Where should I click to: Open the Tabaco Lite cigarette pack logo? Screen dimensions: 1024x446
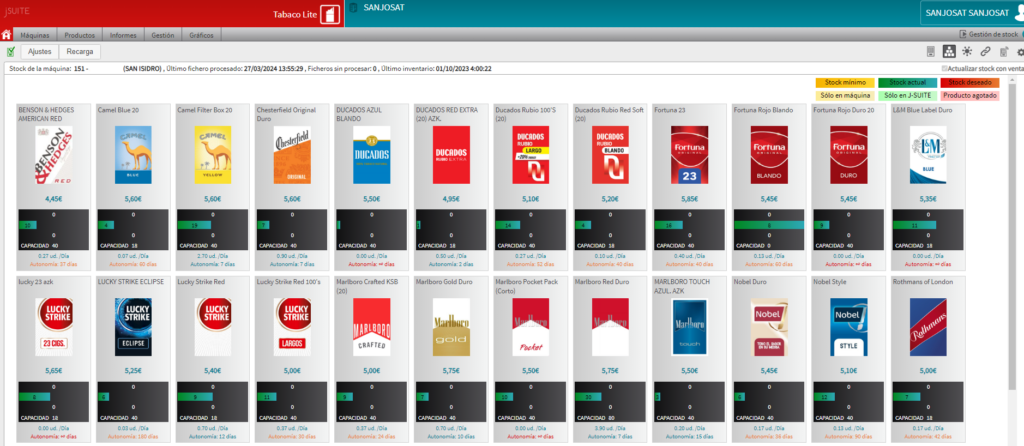(330, 14)
